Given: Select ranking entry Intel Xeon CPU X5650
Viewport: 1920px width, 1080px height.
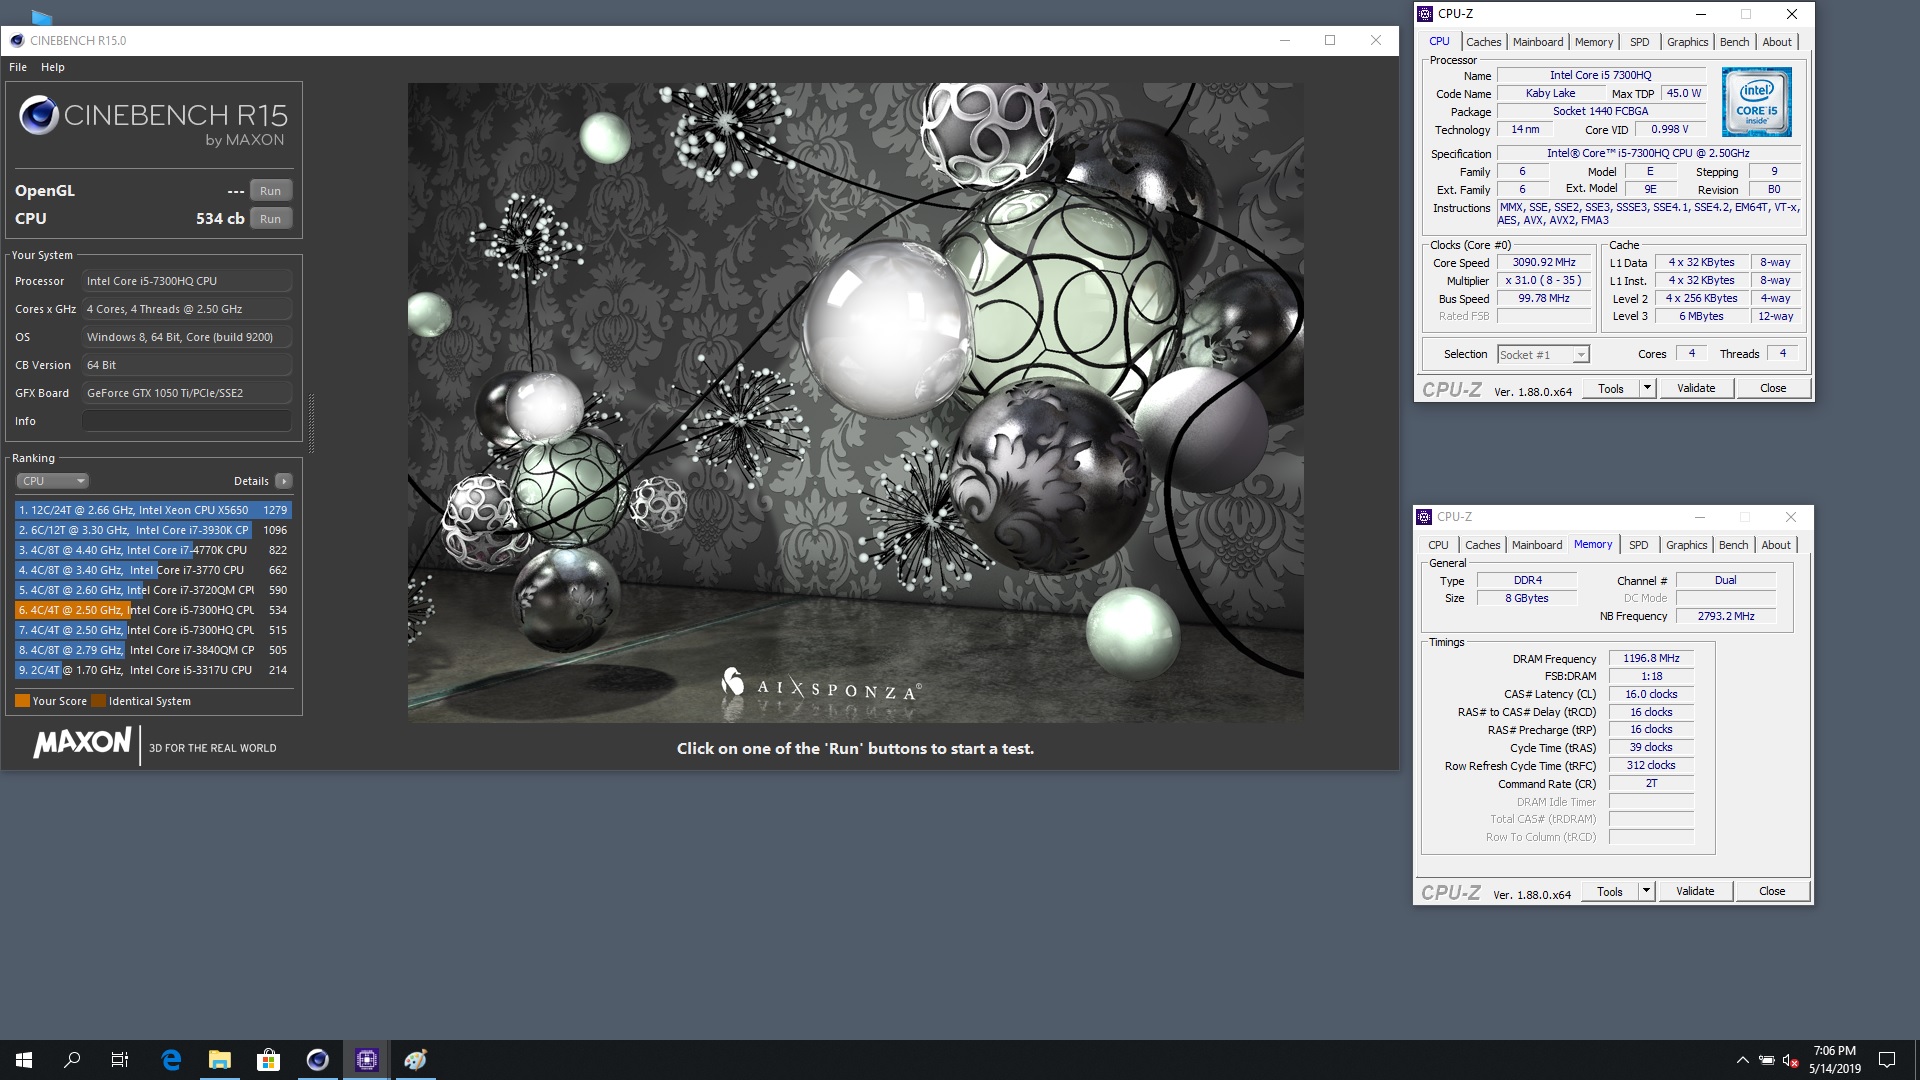Looking at the screenshot, I should (153, 510).
